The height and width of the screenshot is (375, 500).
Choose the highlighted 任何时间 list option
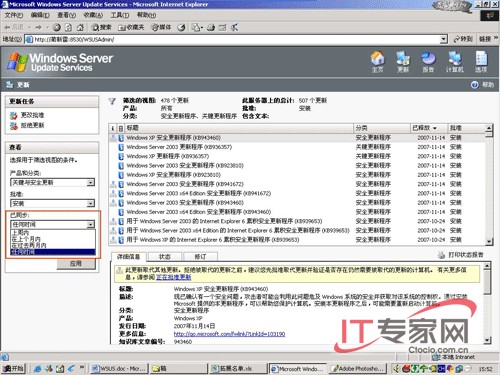[x=53, y=252]
